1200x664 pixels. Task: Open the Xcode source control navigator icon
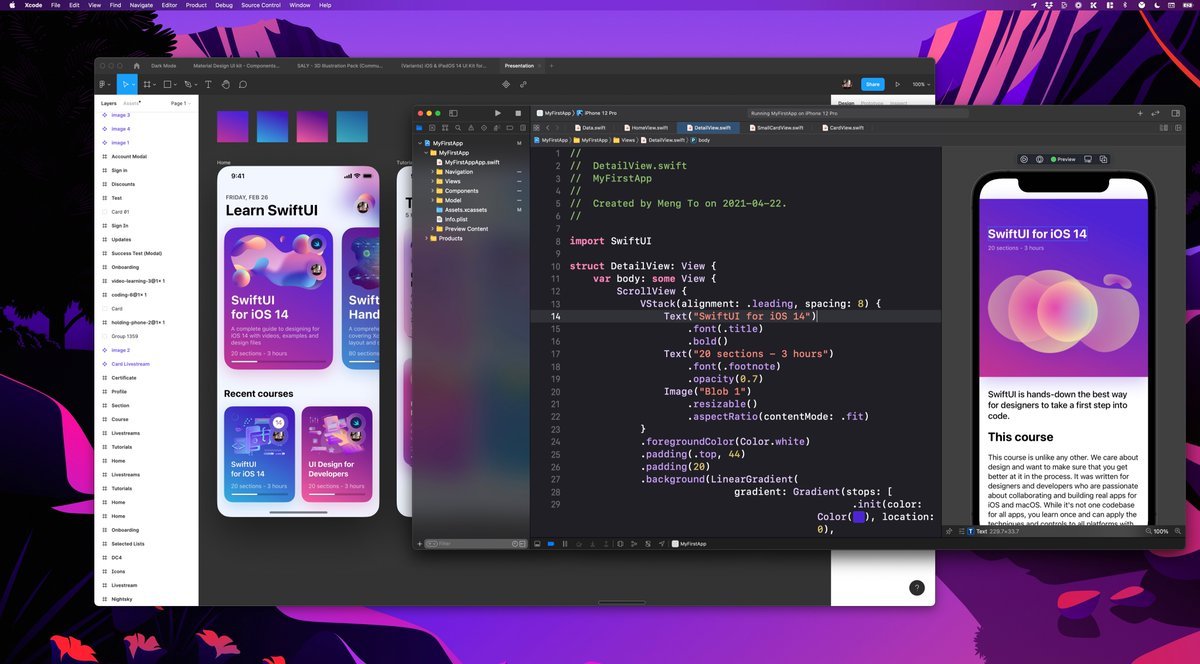point(432,128)
